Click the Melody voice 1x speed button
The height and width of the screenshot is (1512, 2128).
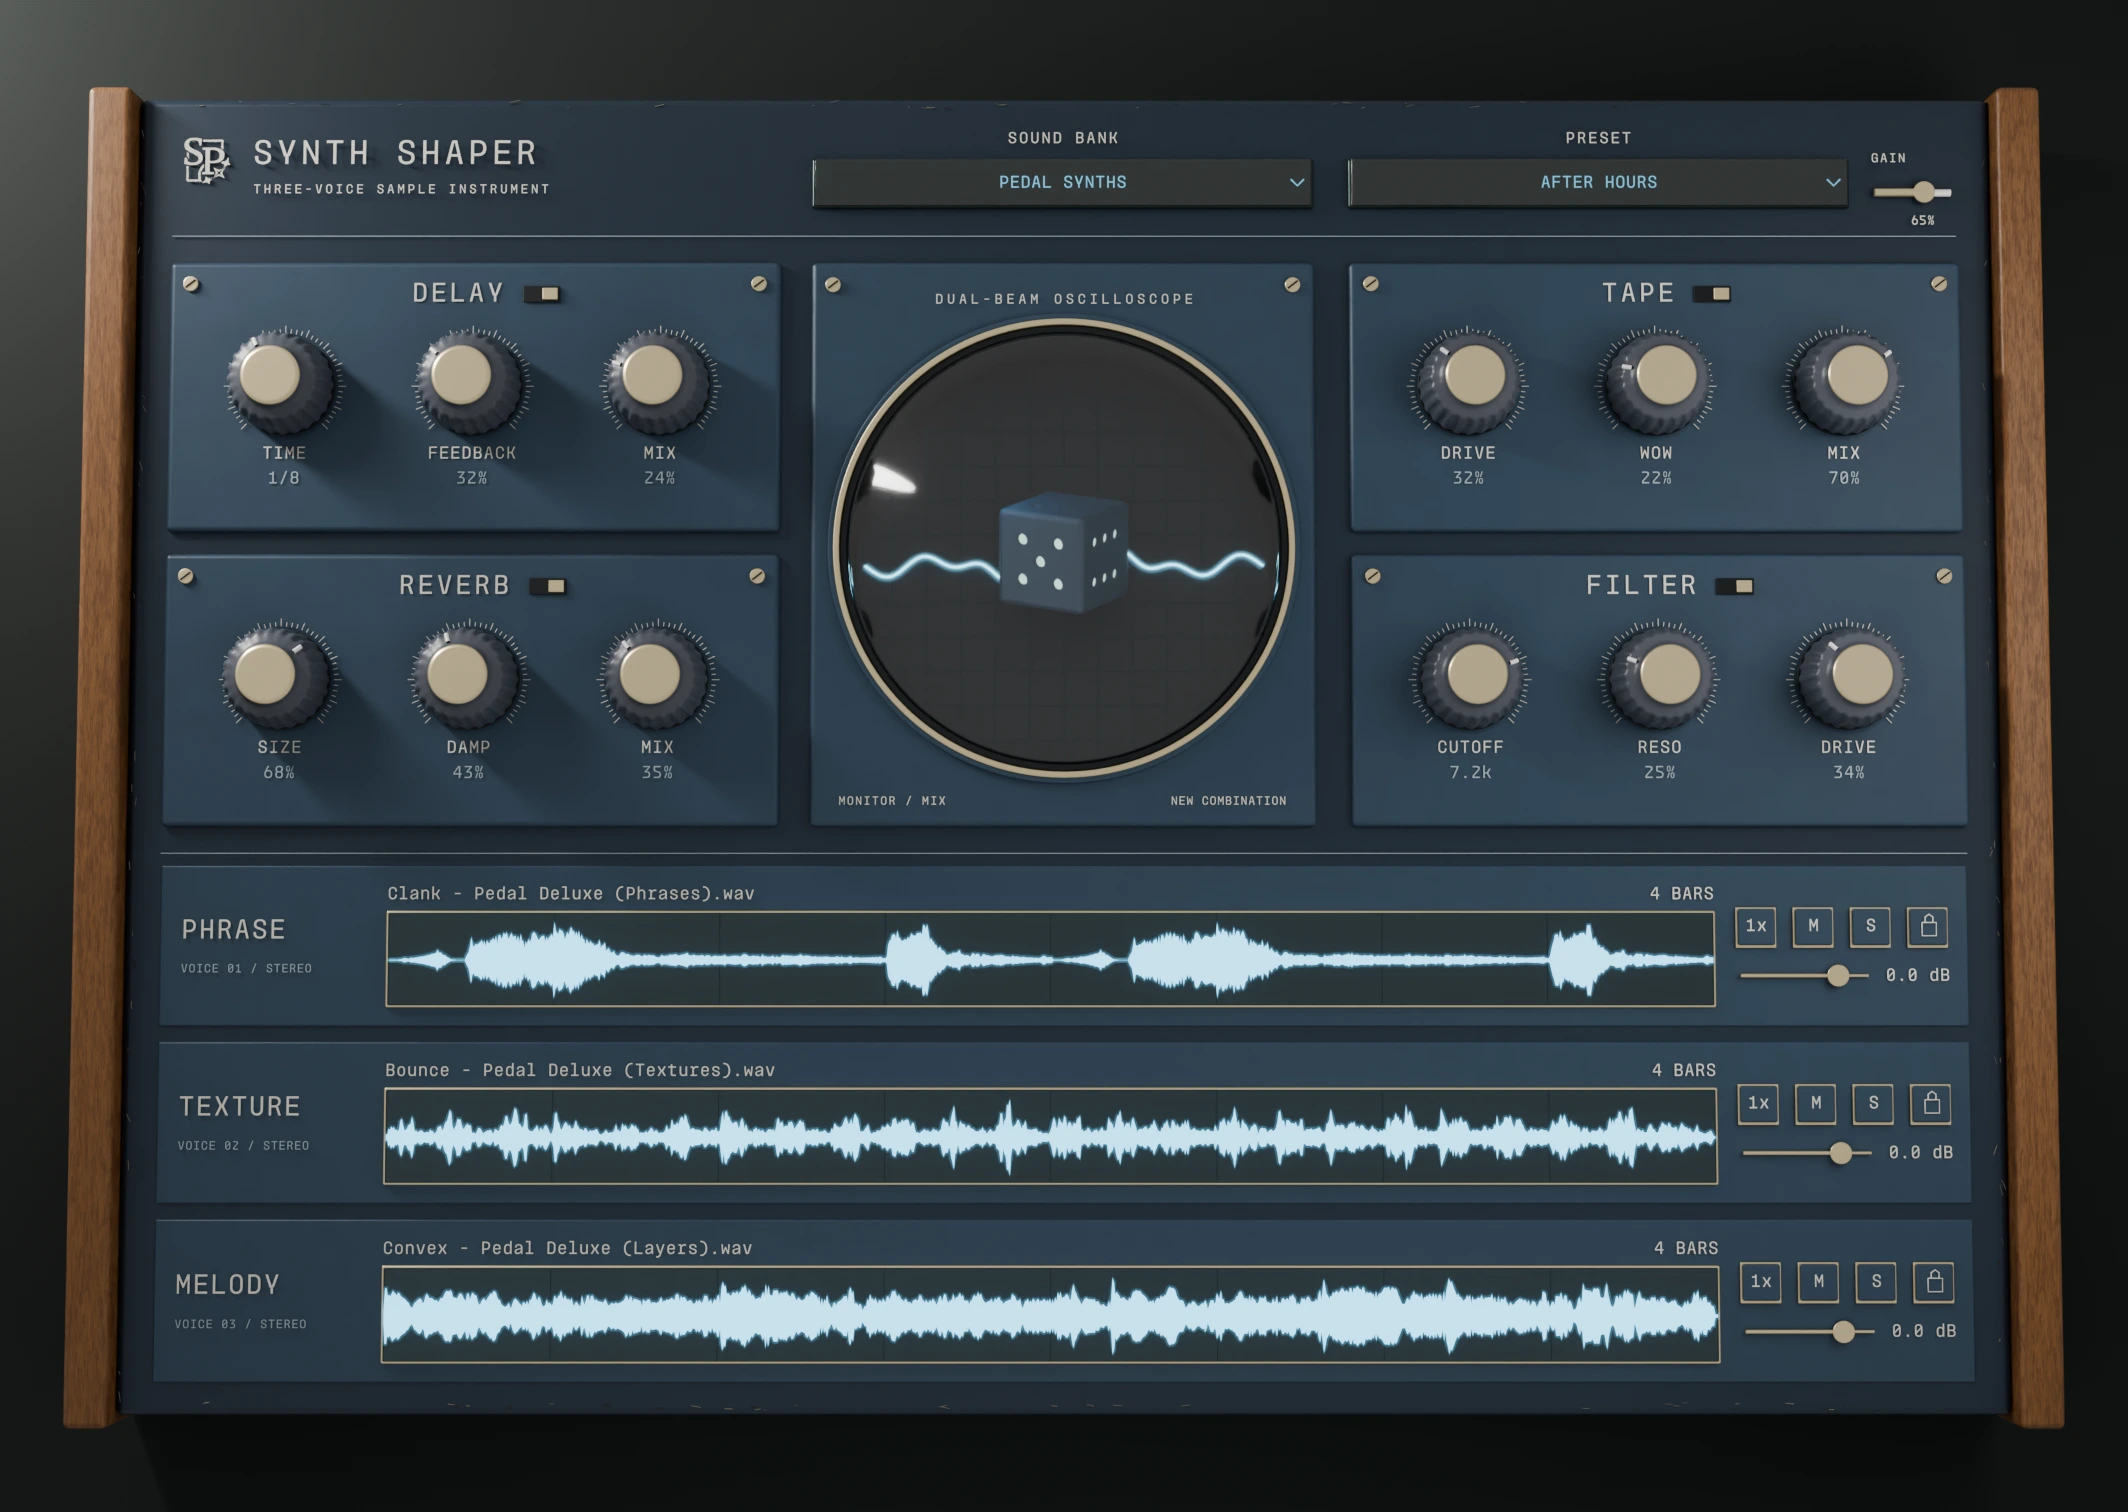tap(1761, 1282)
